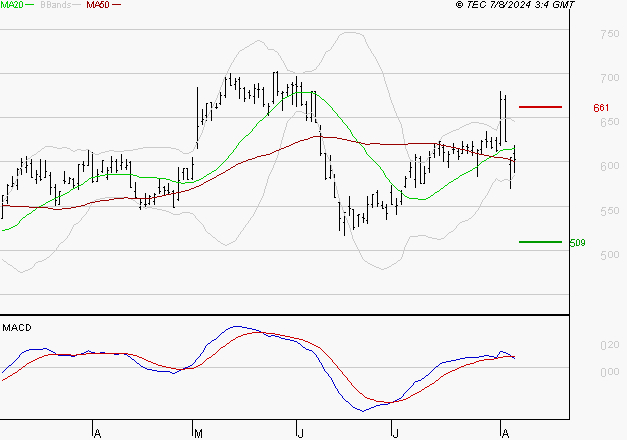Click the 650 price axis label

609,122
